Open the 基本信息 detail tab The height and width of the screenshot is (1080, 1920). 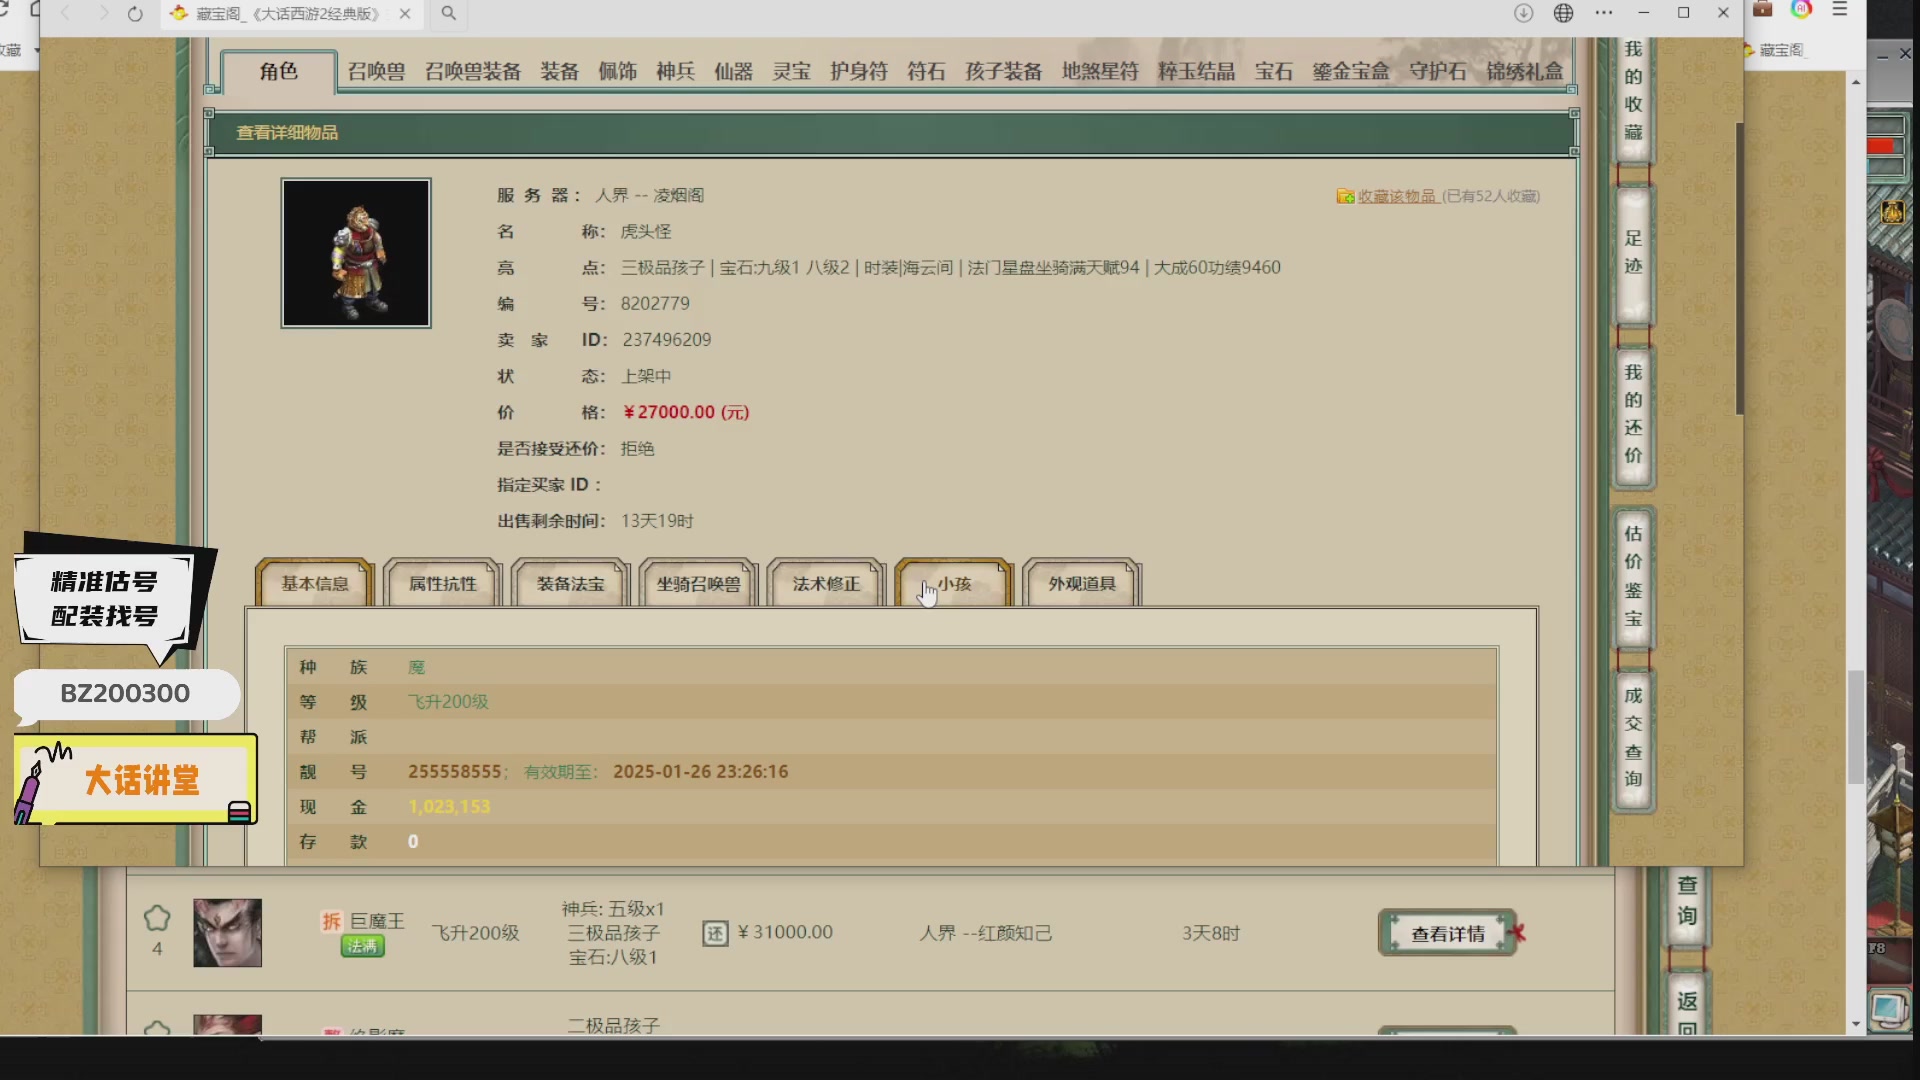pyautogui.click(x=315, y=584)
